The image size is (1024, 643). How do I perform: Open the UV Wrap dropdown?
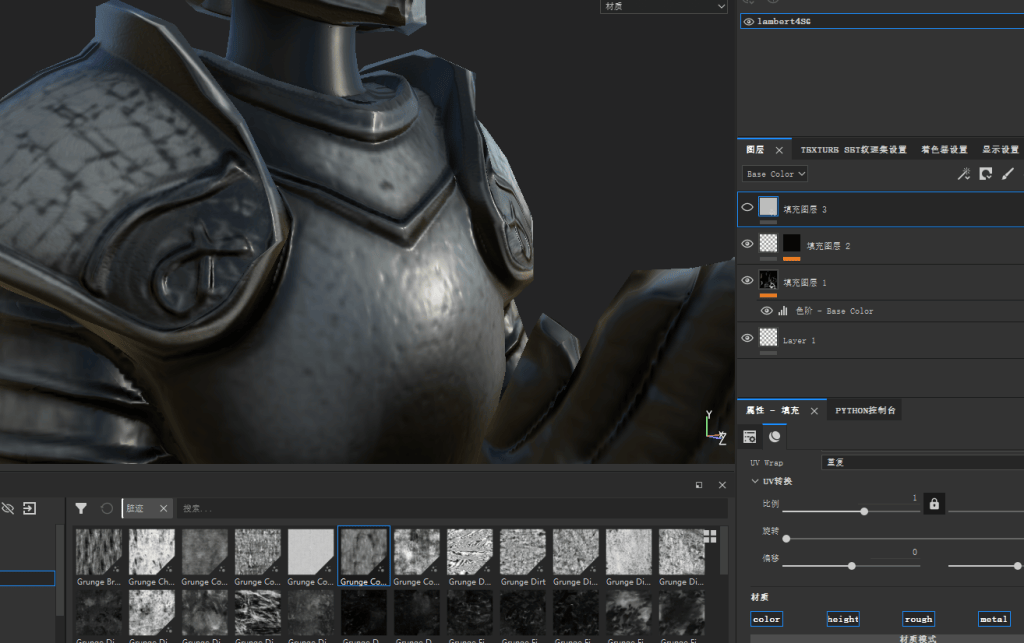click(922, 462)
